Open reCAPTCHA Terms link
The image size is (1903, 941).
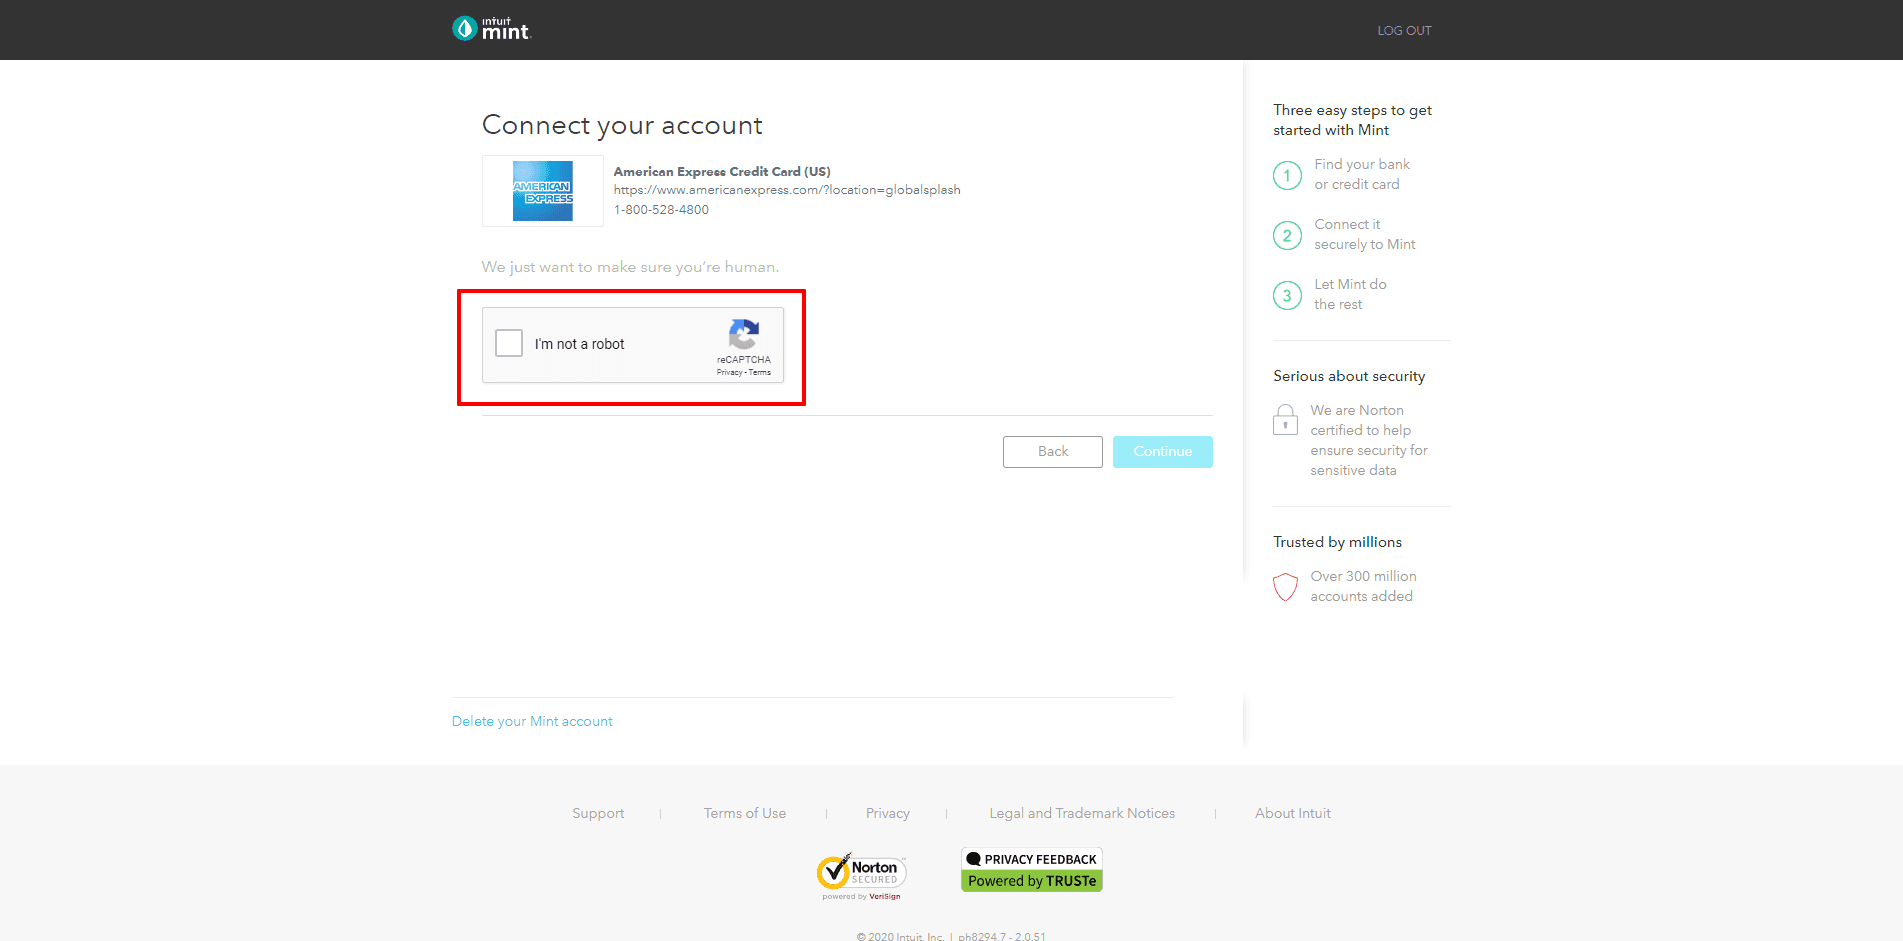pos(760,373)
